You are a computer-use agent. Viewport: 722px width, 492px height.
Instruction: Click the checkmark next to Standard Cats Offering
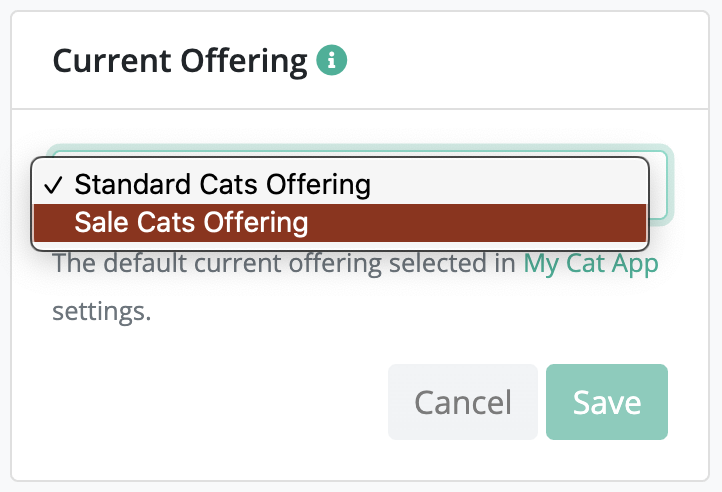pos(55,185)
